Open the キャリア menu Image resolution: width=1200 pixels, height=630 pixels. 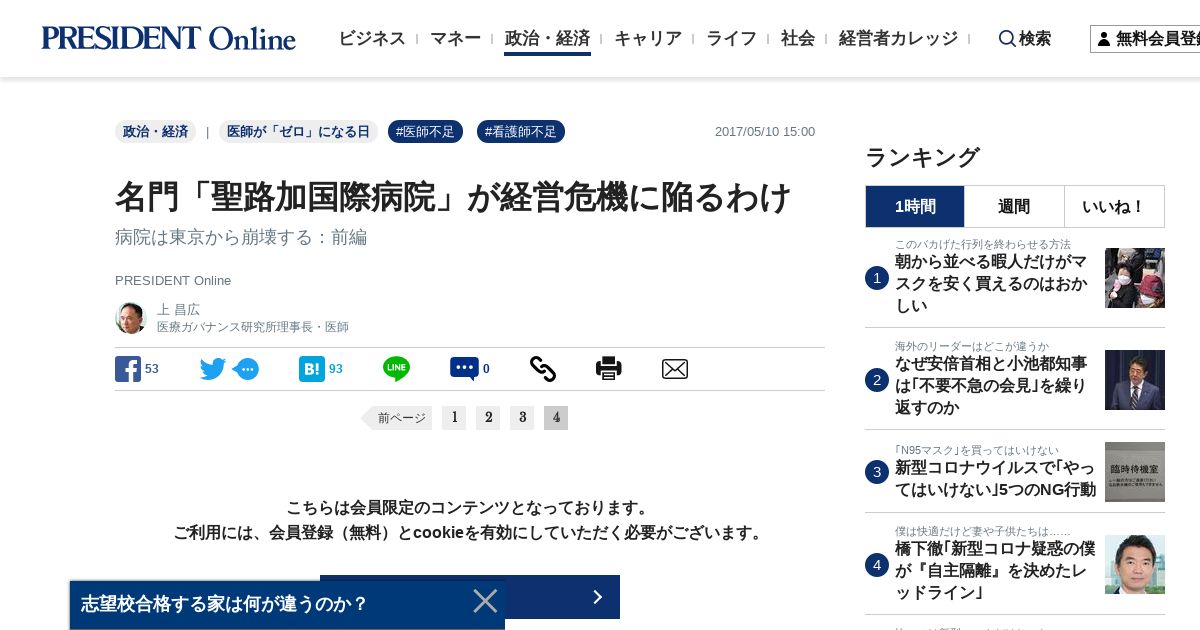[648, 38]
